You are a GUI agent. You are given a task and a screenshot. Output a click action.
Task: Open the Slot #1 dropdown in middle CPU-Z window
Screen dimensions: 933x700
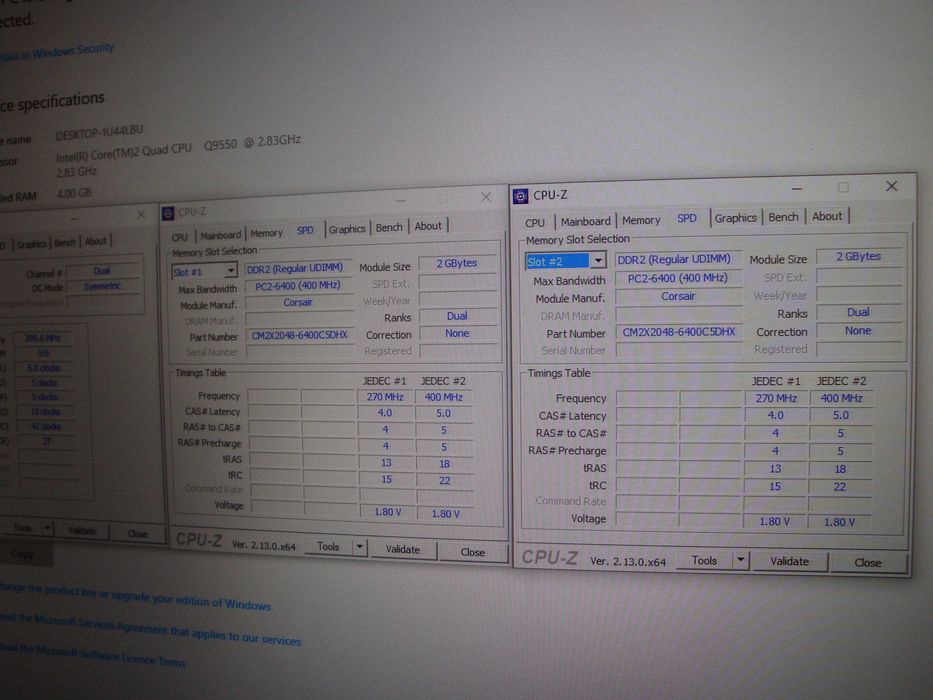tap(230, 271)
